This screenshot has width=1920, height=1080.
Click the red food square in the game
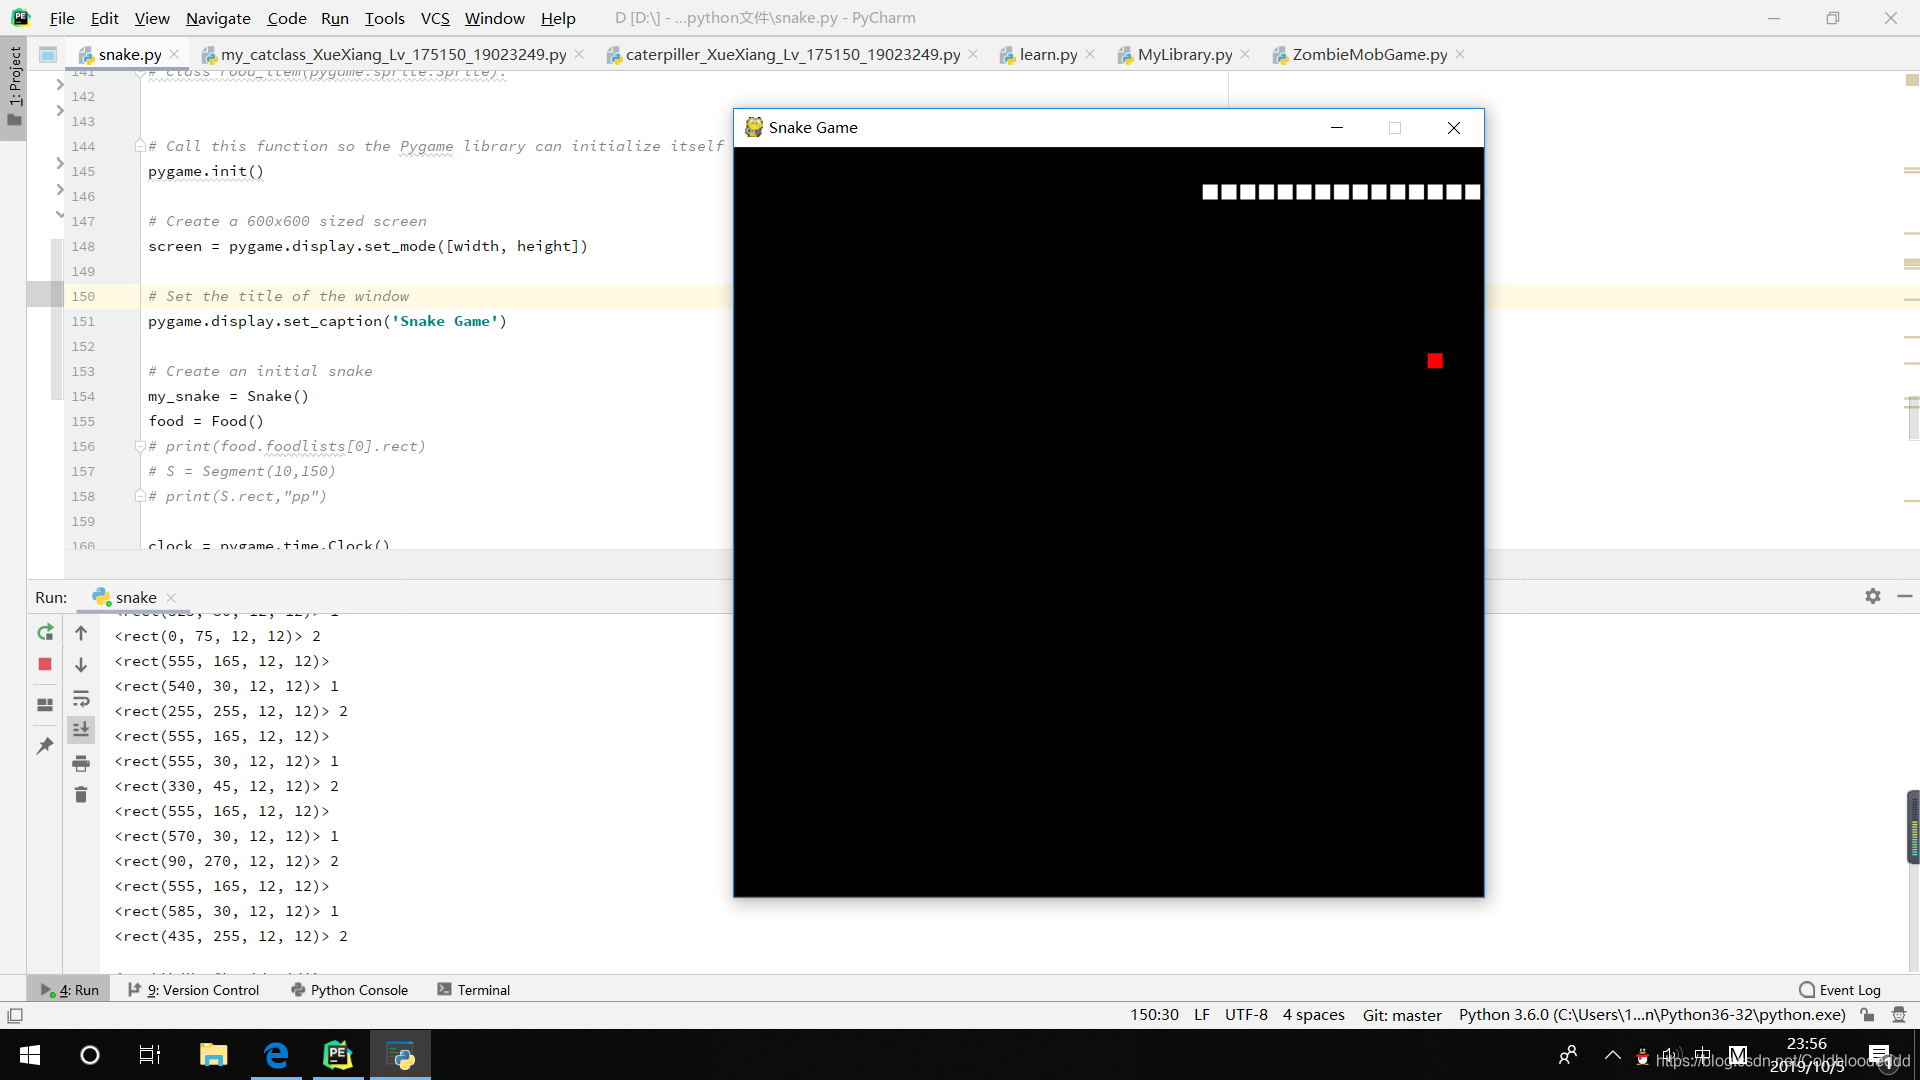[1435, 361]
